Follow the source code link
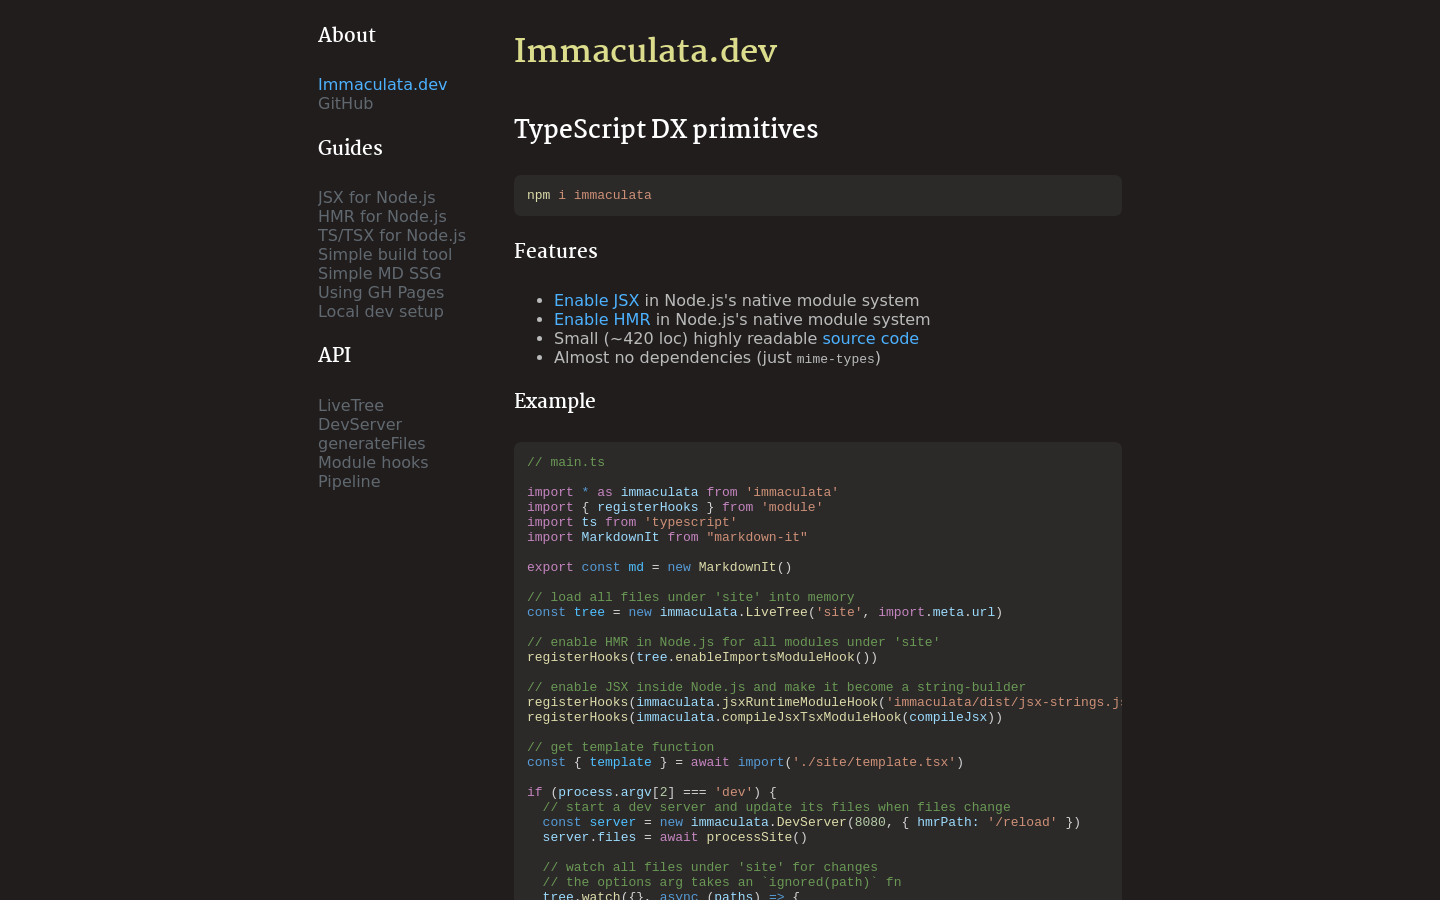This screenshot has width=1440, height=900. (870, 339)
